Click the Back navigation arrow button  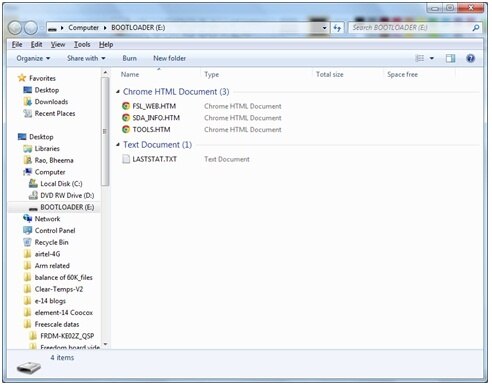(15, 28)
